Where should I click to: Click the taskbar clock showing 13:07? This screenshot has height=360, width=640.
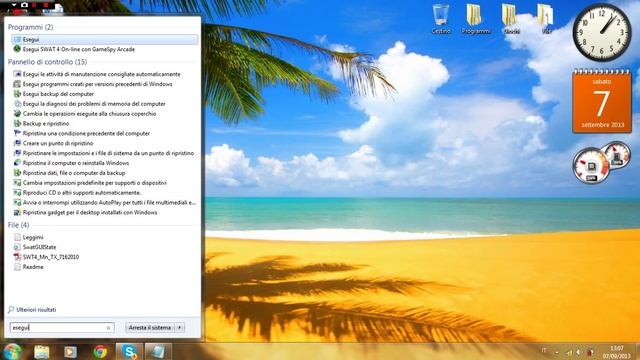tap(617, 352)
